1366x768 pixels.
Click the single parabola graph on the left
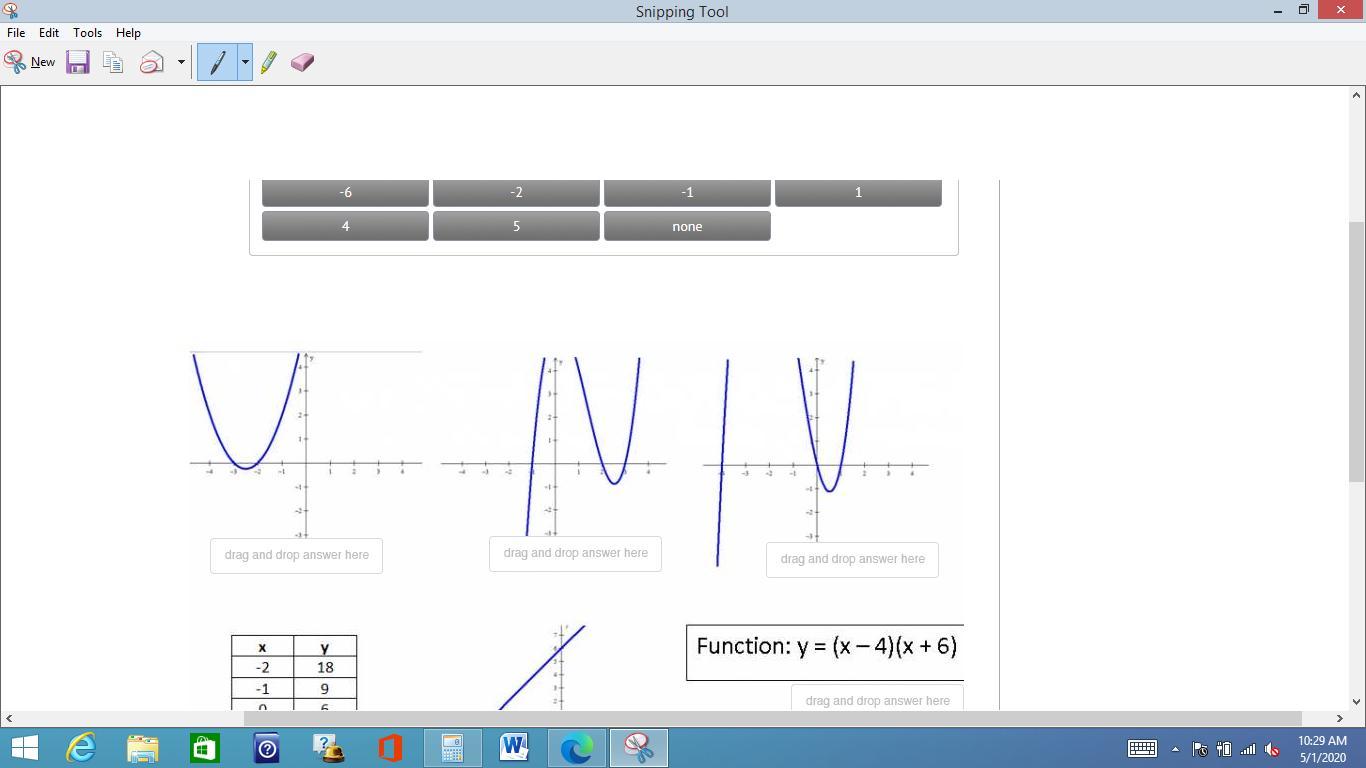click(x=306, y=444)
